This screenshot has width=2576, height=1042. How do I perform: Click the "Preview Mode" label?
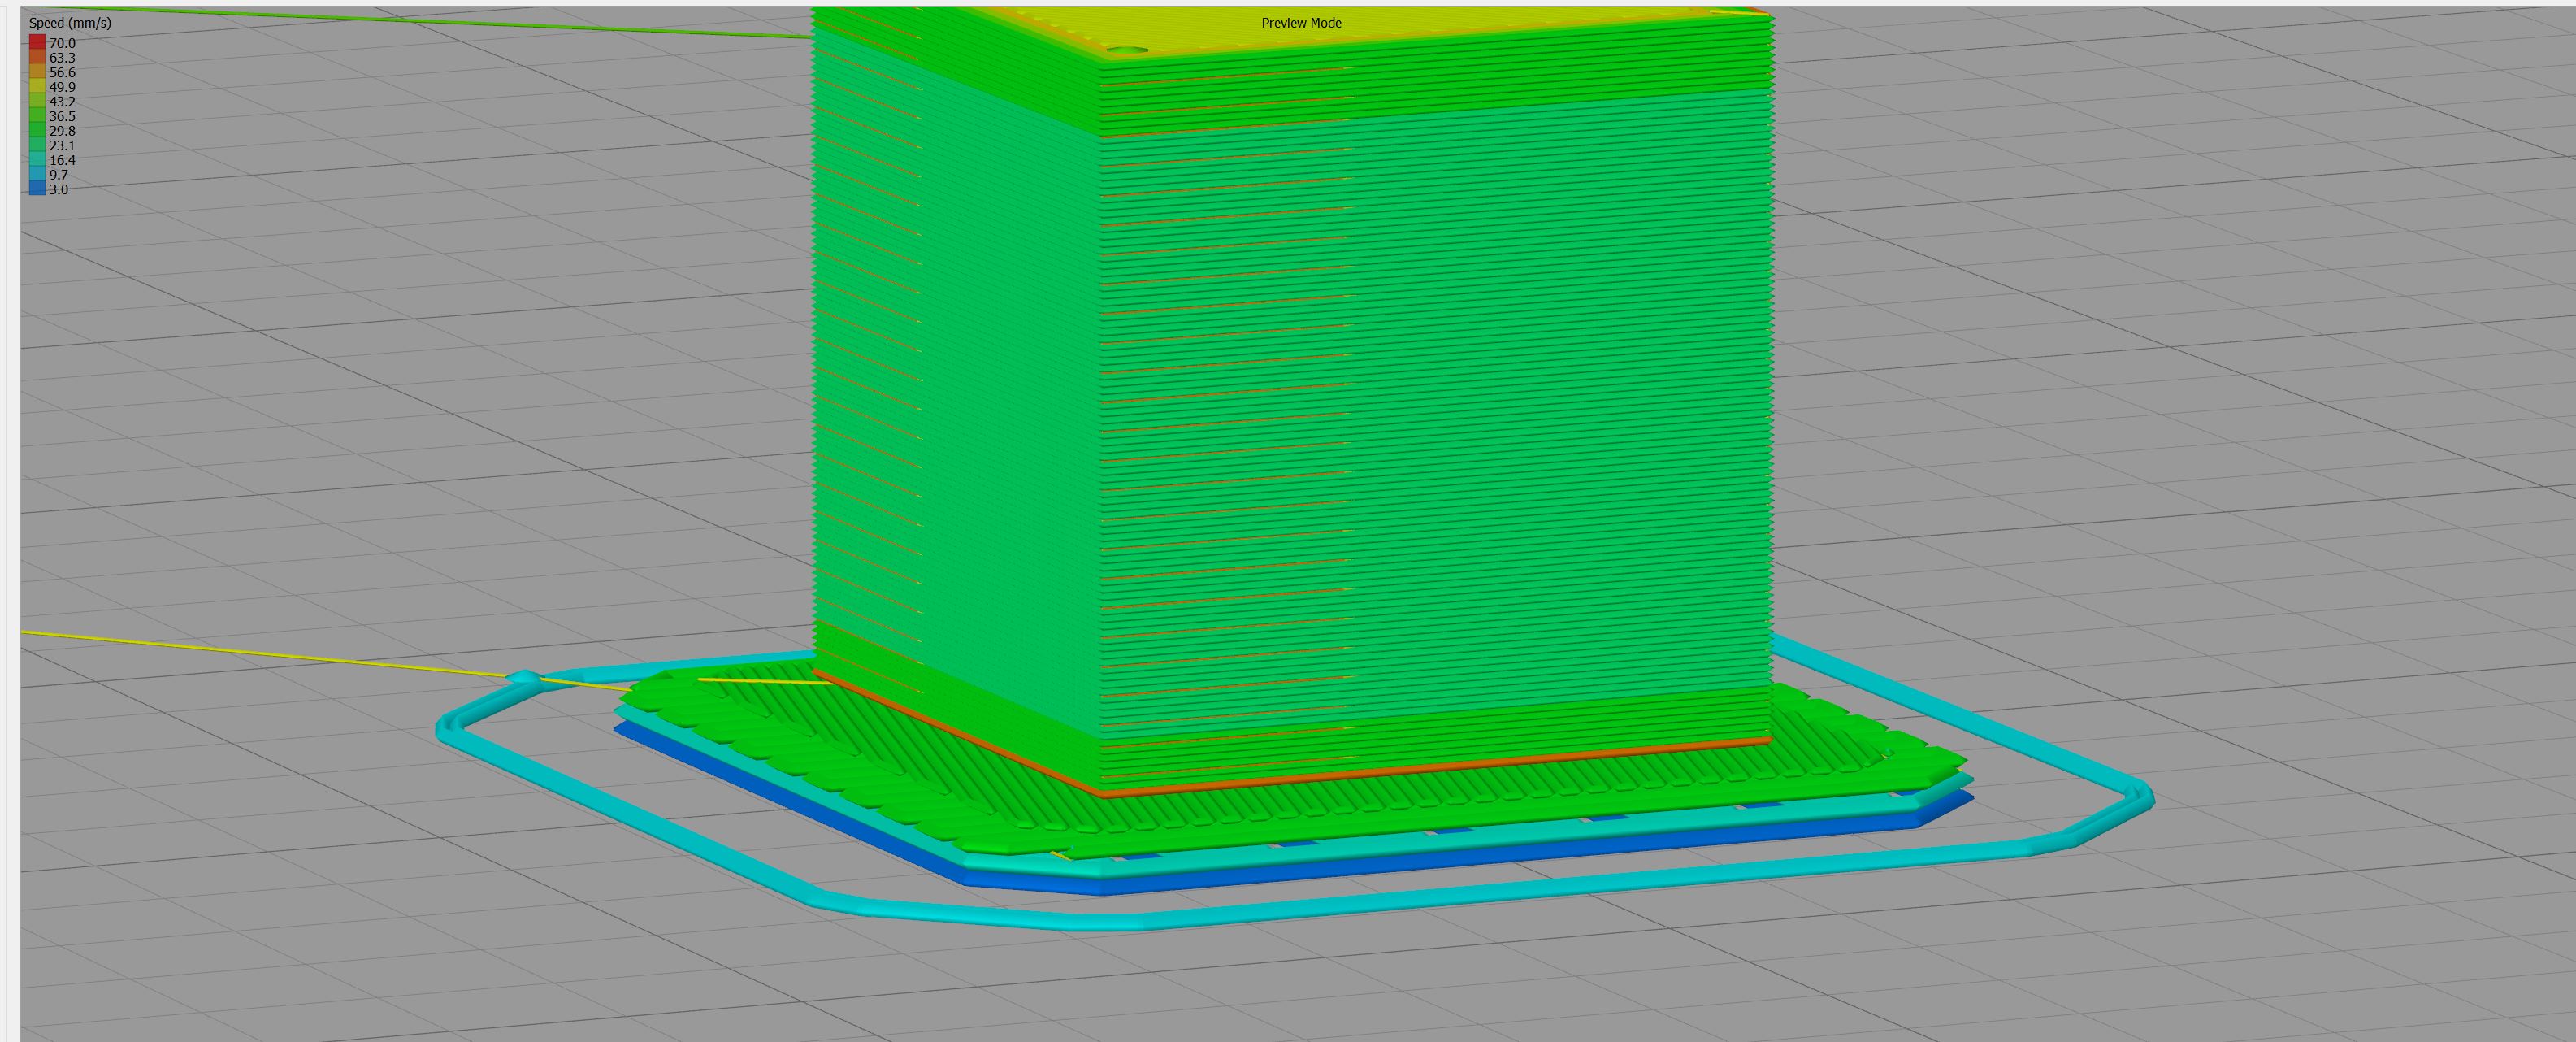tap(1301, 23)
